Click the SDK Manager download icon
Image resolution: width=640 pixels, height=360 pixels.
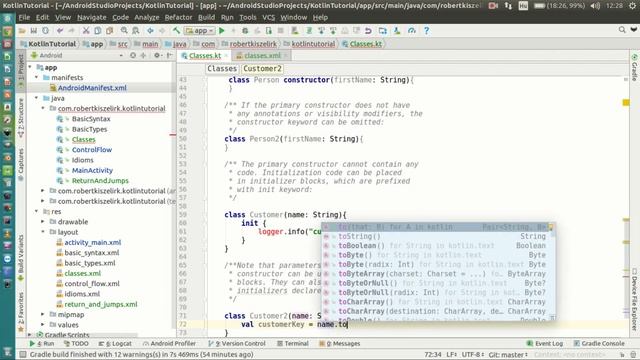(x=397, y=31)
